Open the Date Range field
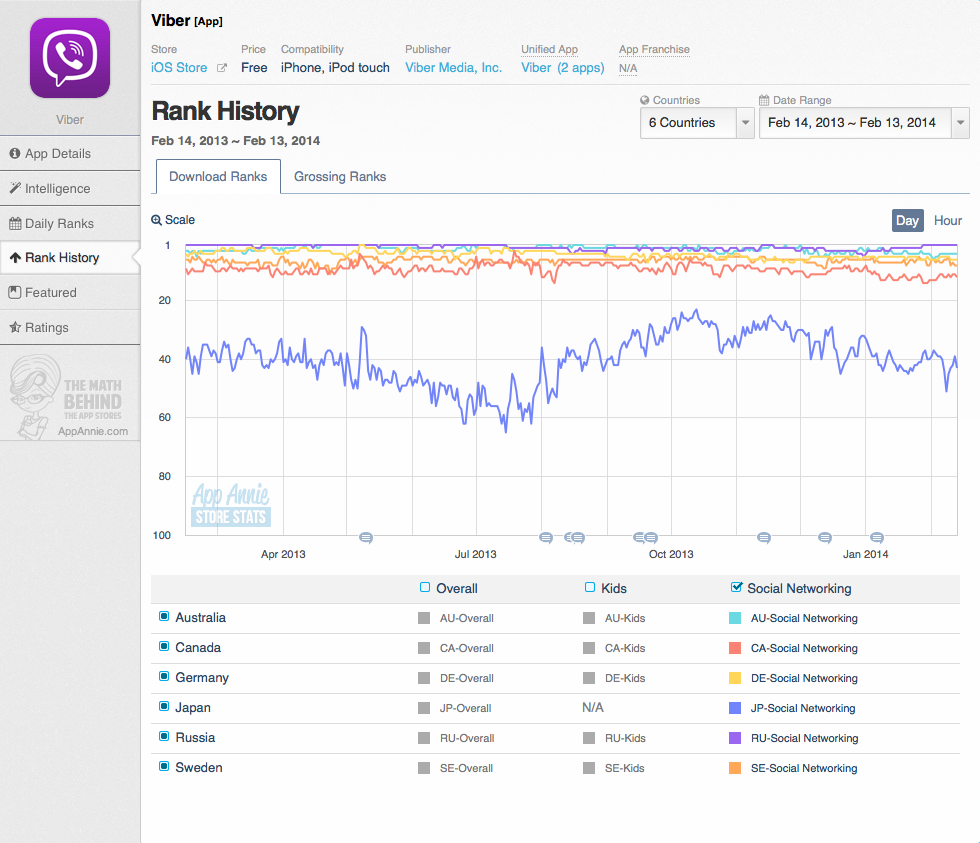 pos(864,123)
